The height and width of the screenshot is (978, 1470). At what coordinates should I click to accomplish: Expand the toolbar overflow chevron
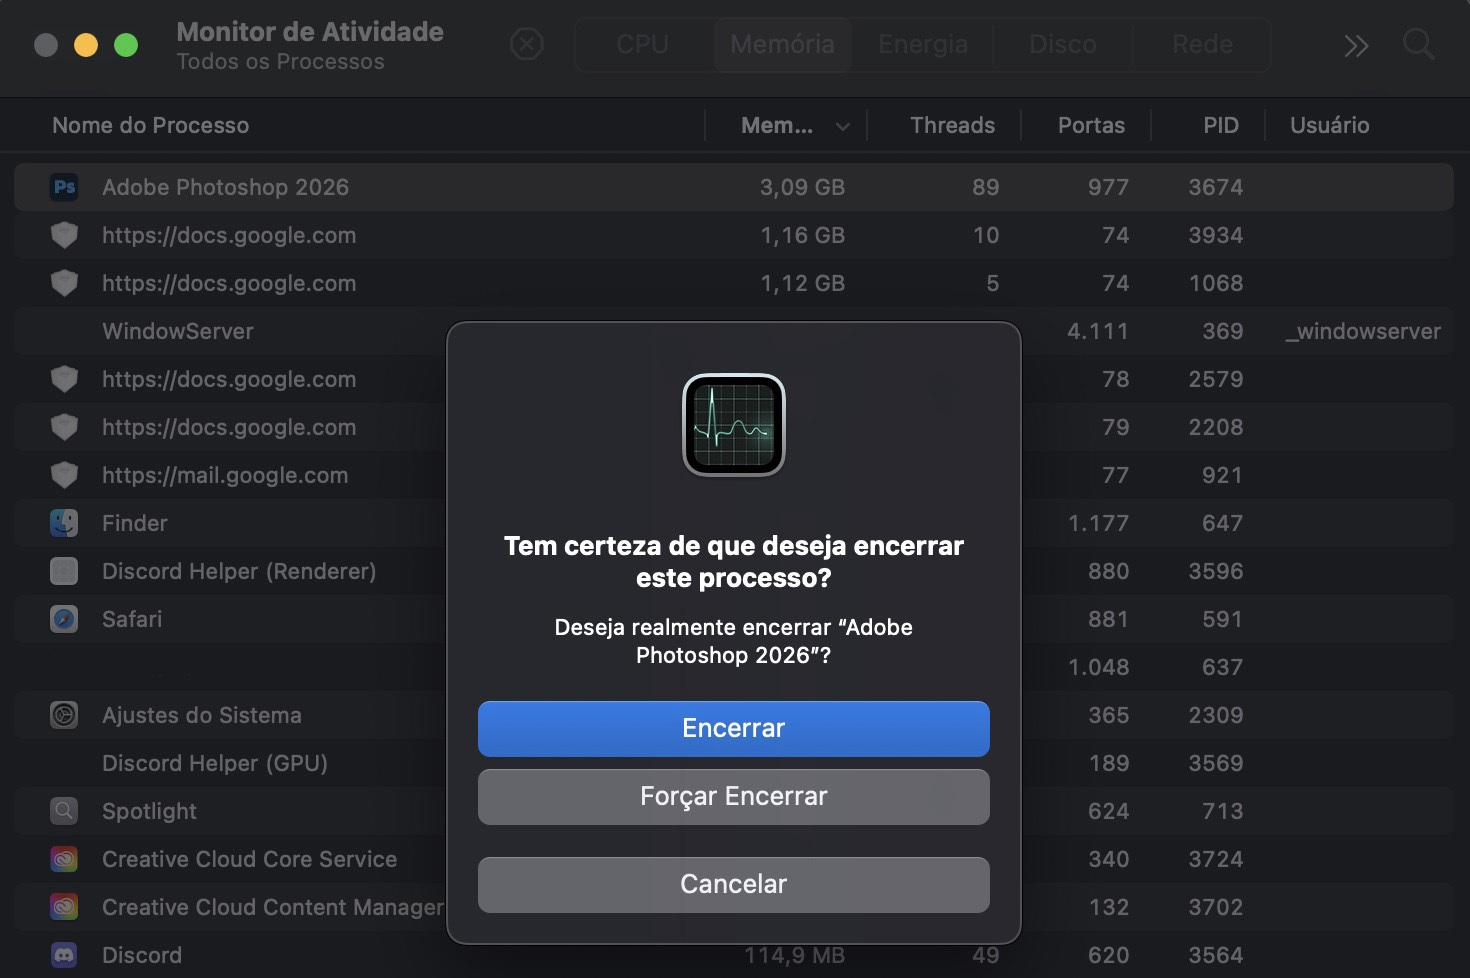click(x=1356, y=45)
